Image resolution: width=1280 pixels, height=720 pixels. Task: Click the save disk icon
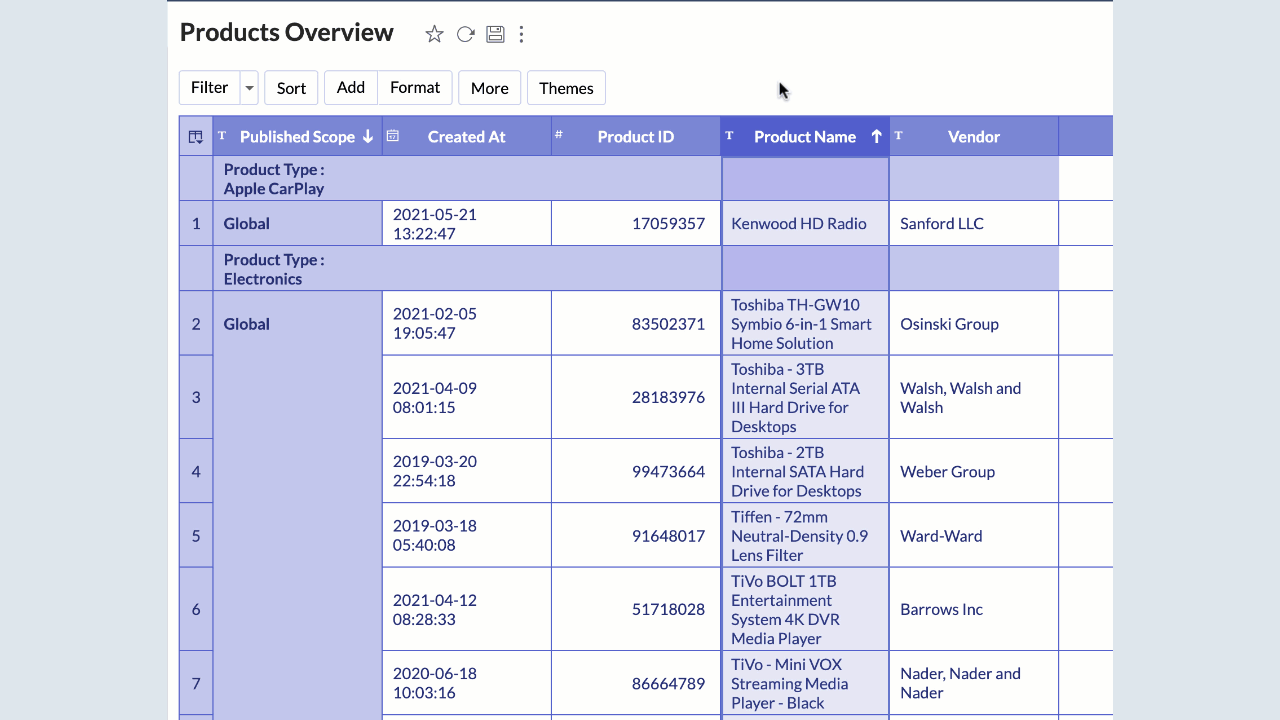tap(495, 34)
